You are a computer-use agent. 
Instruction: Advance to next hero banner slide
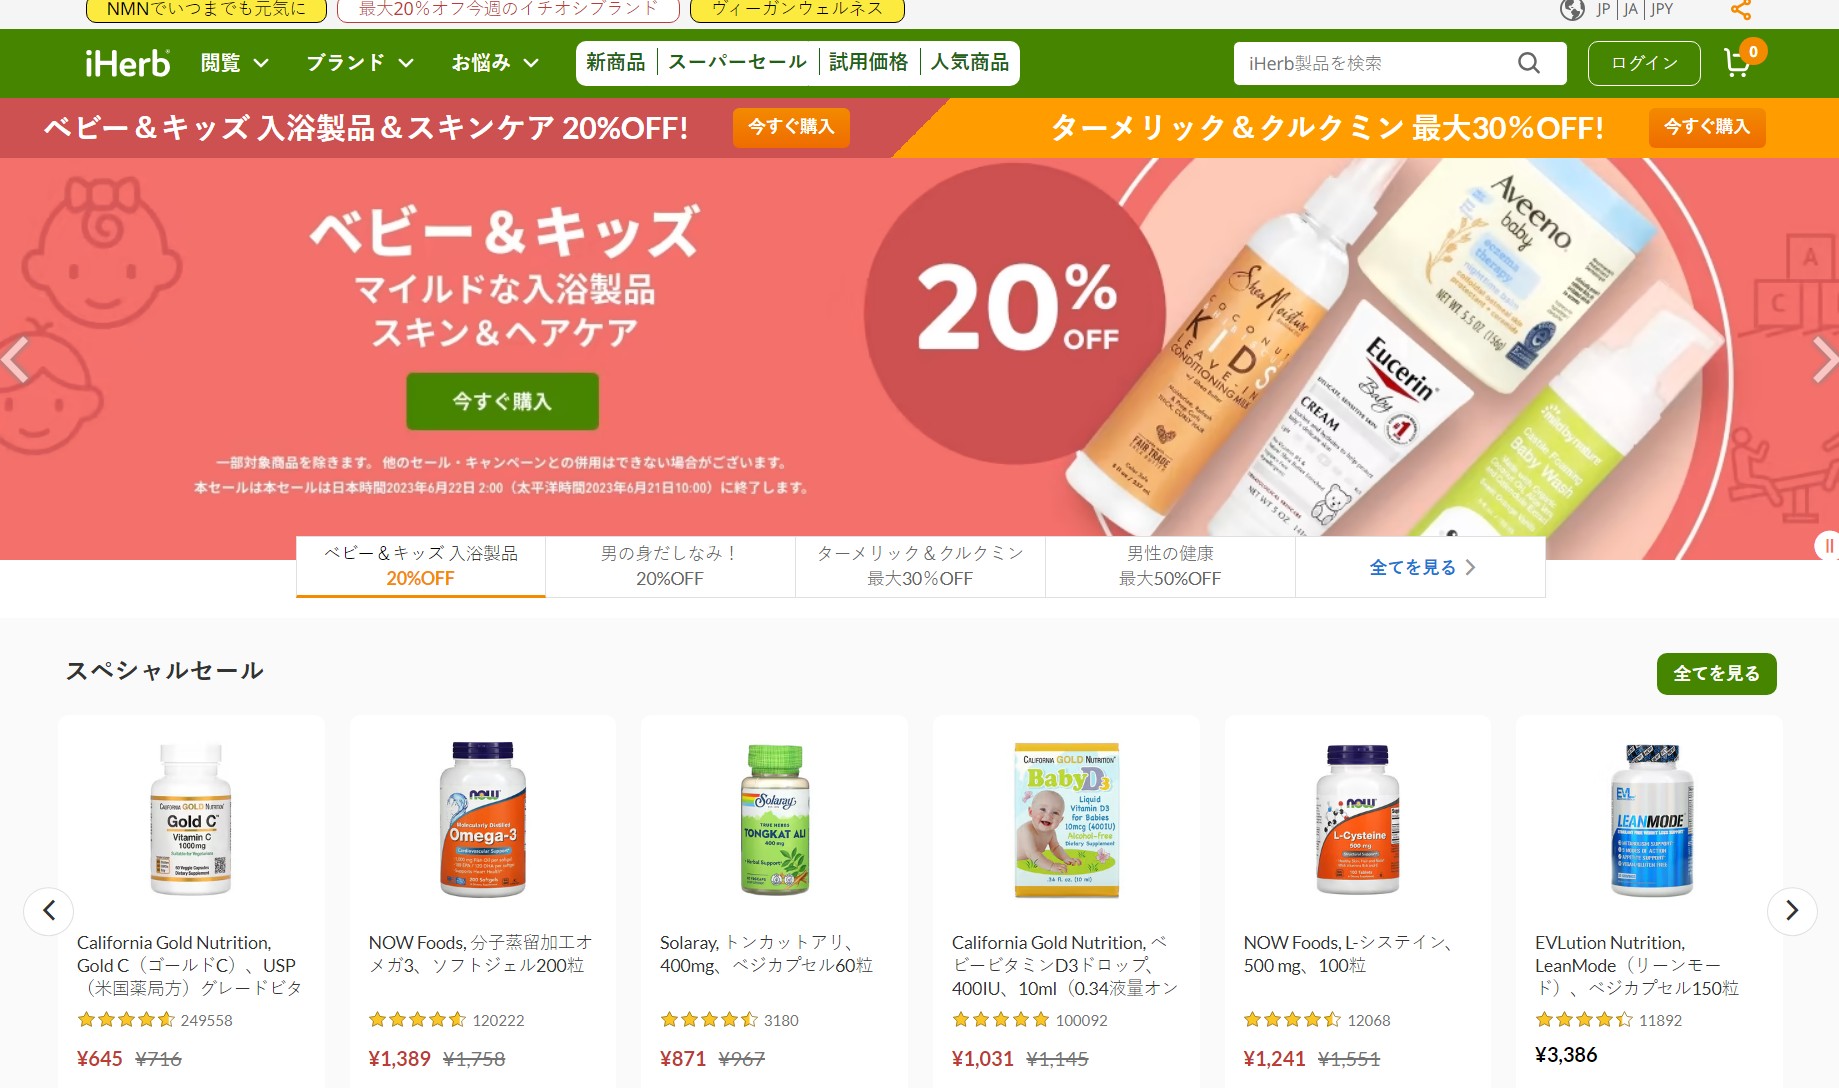click(x=1825, y=360)
